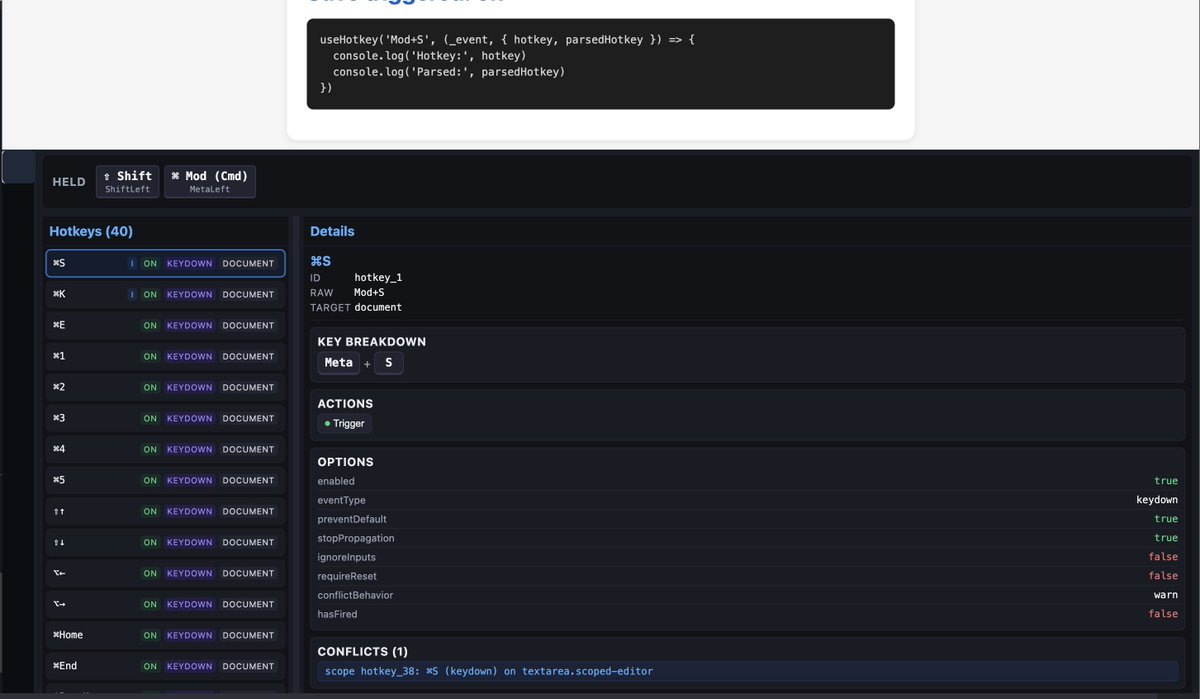Click the DOCUMENT badge on the ⌘End row
The width and height of the screenshot is (1200, 699).
[x=248, y=667]
